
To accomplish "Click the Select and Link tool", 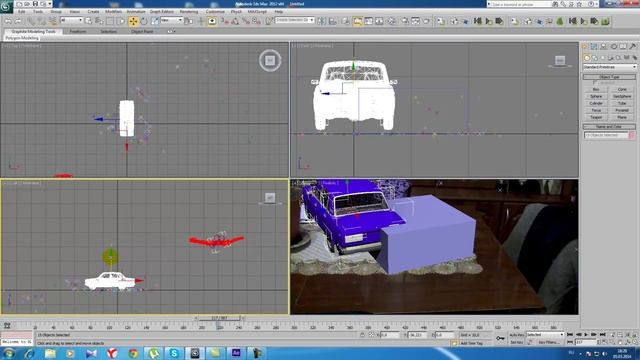I will (x=31, y=21).
